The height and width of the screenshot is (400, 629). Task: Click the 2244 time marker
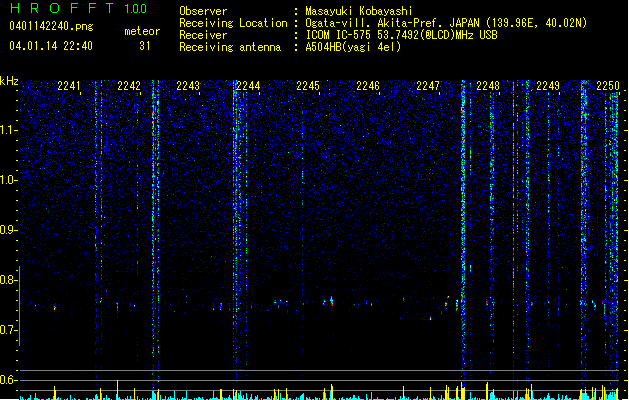pos(248,86)
